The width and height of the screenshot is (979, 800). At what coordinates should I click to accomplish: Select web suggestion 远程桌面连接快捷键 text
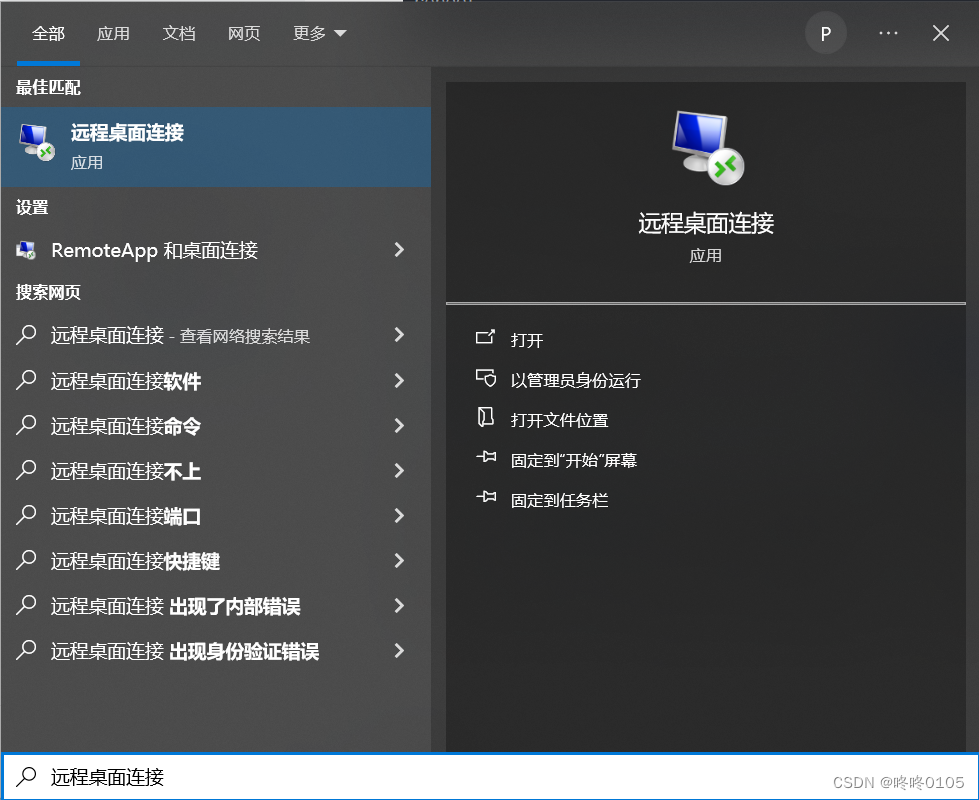pyautogui.click(x=135, y=561)
